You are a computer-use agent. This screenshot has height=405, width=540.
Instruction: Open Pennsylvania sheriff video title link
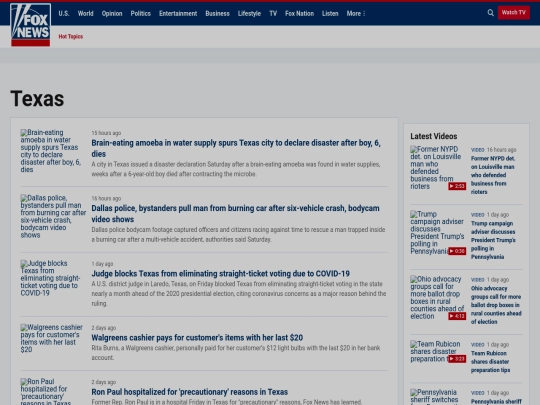(x=496, y=402)
